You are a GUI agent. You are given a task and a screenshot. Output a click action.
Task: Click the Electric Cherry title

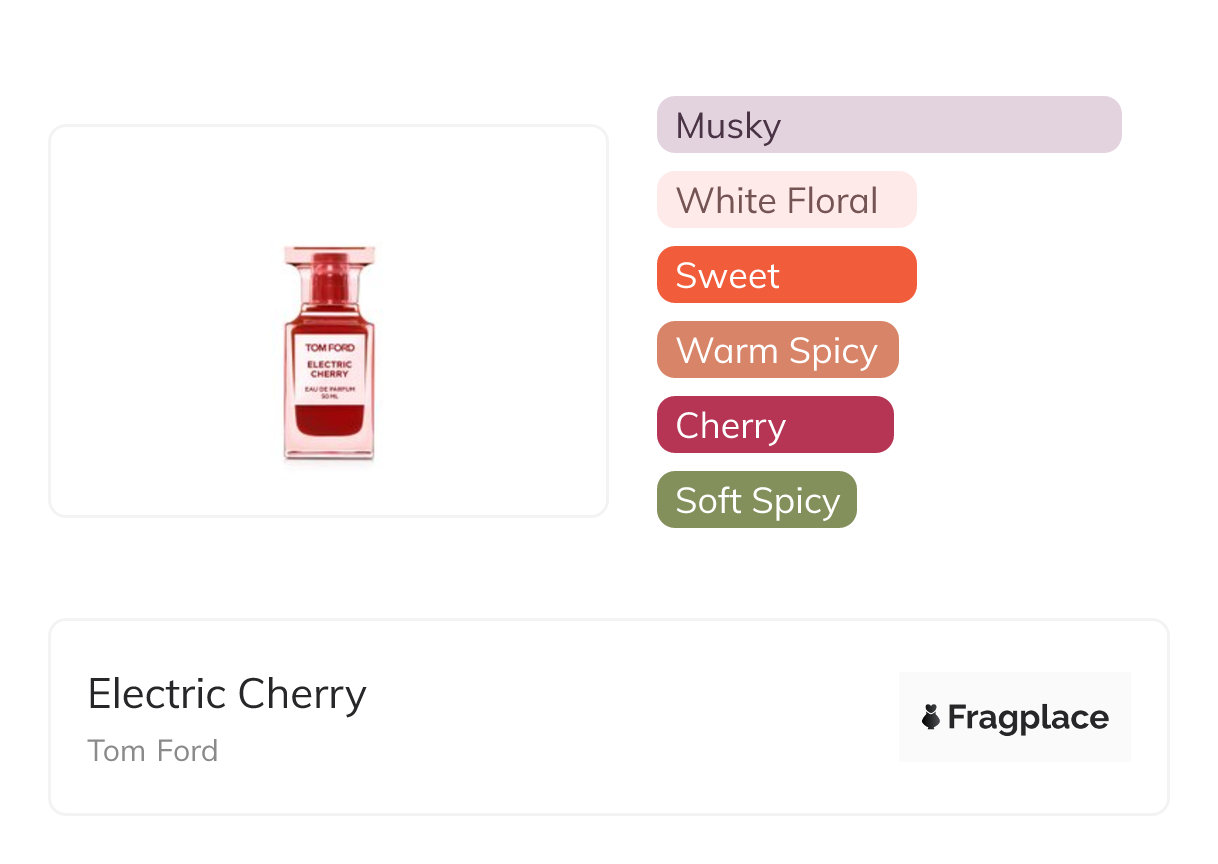coord(227,694)
